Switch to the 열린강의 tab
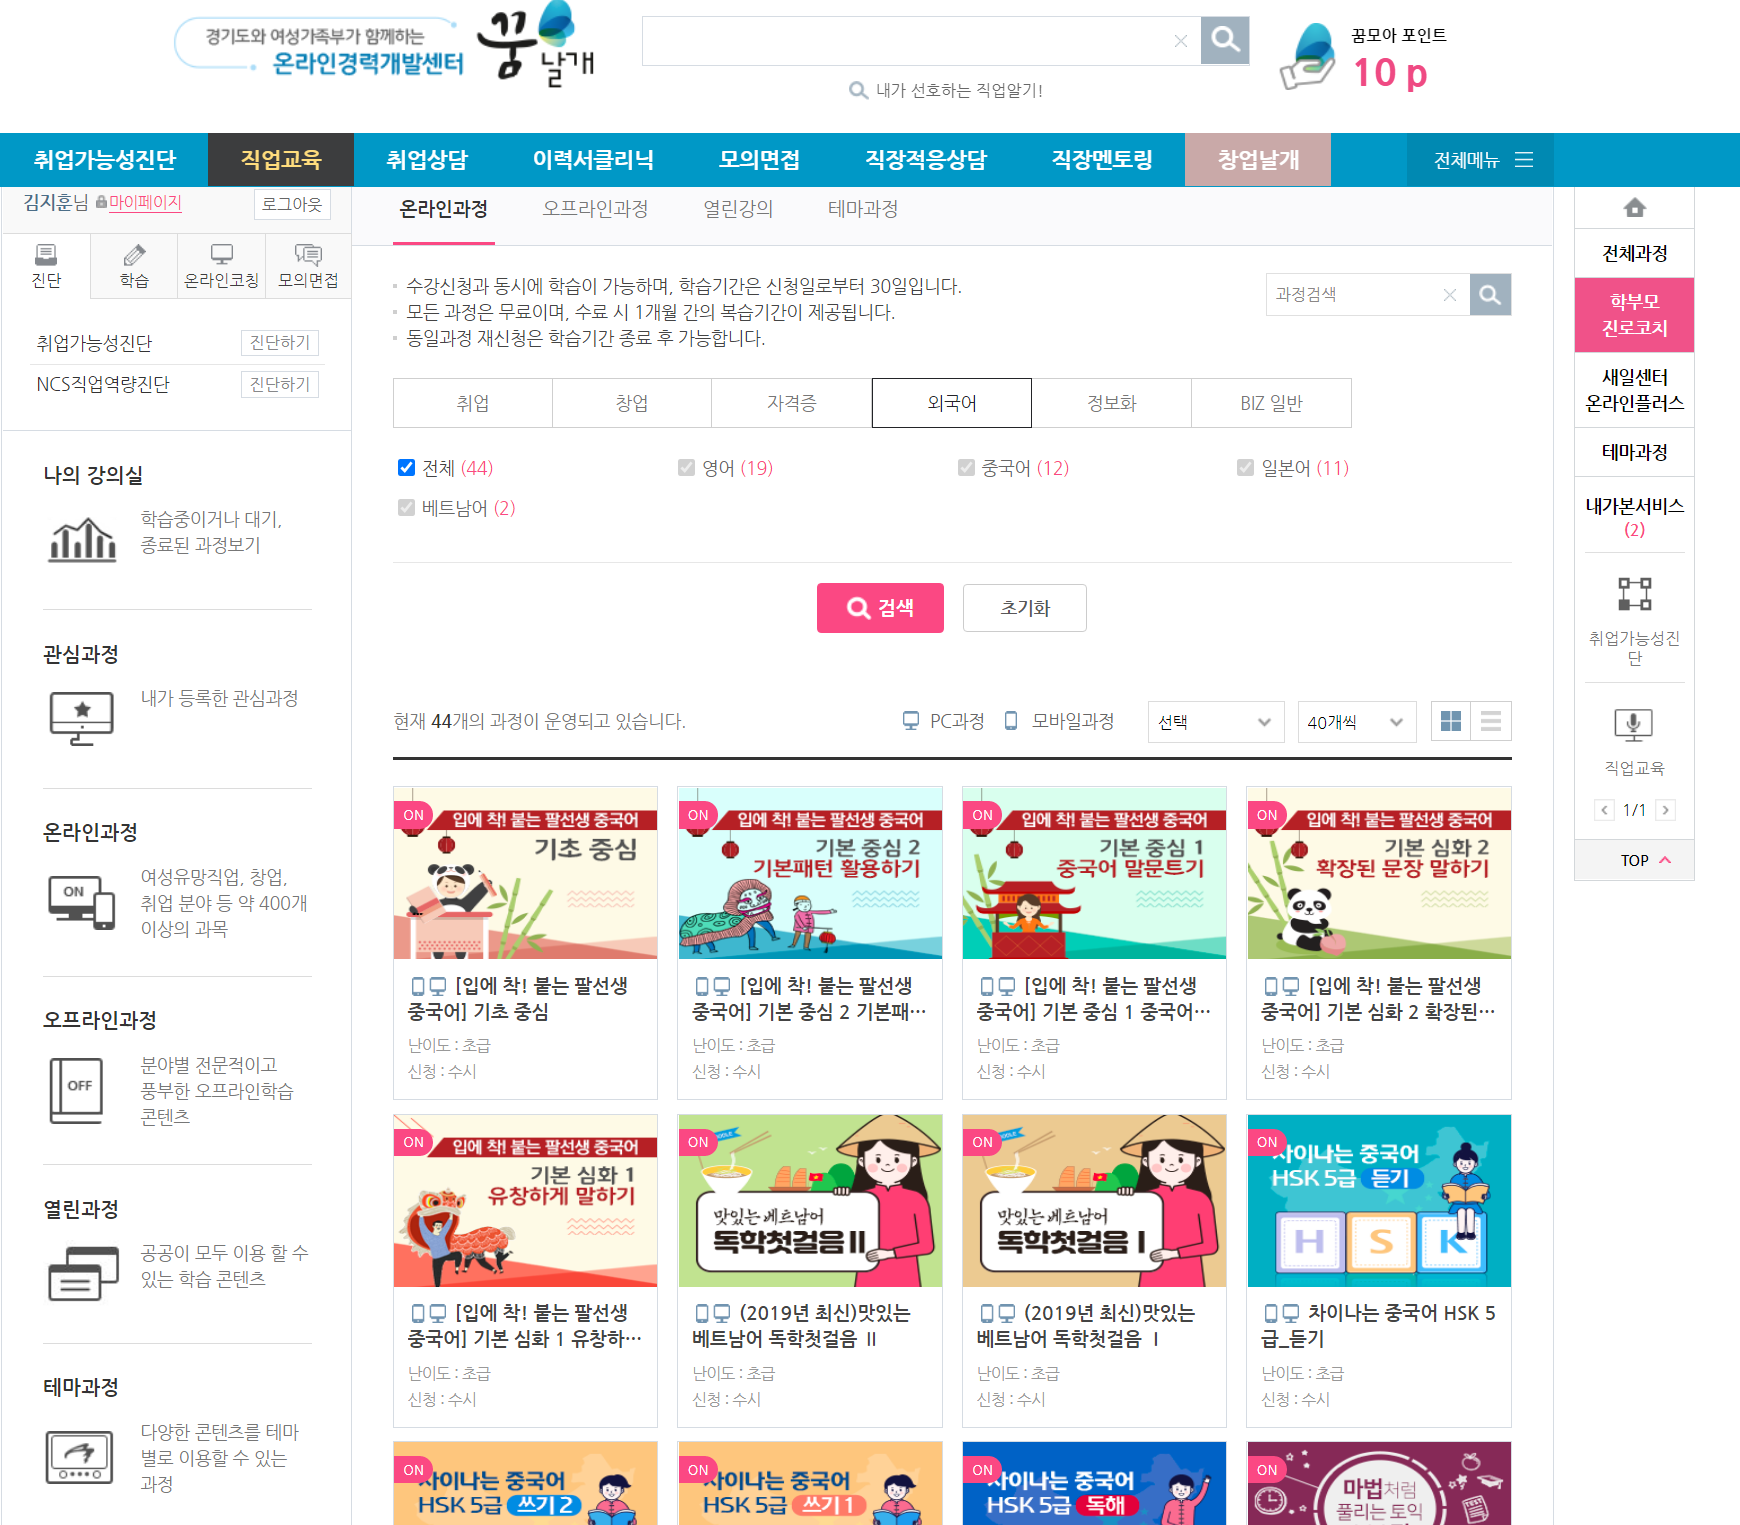This screenshot has height=1525, width=1740. [738, 209]
